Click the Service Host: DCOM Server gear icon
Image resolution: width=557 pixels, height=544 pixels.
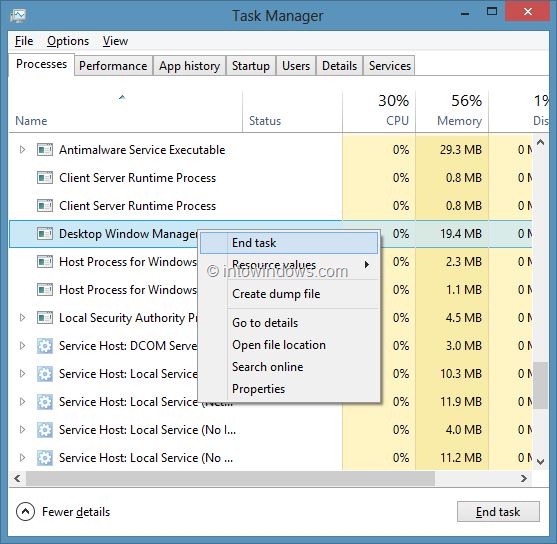[x=45, y=346]
